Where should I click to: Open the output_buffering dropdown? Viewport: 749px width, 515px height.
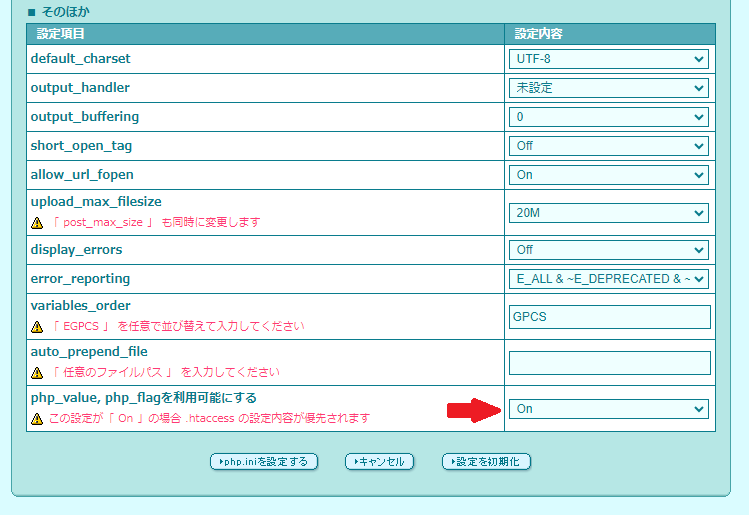609,117
